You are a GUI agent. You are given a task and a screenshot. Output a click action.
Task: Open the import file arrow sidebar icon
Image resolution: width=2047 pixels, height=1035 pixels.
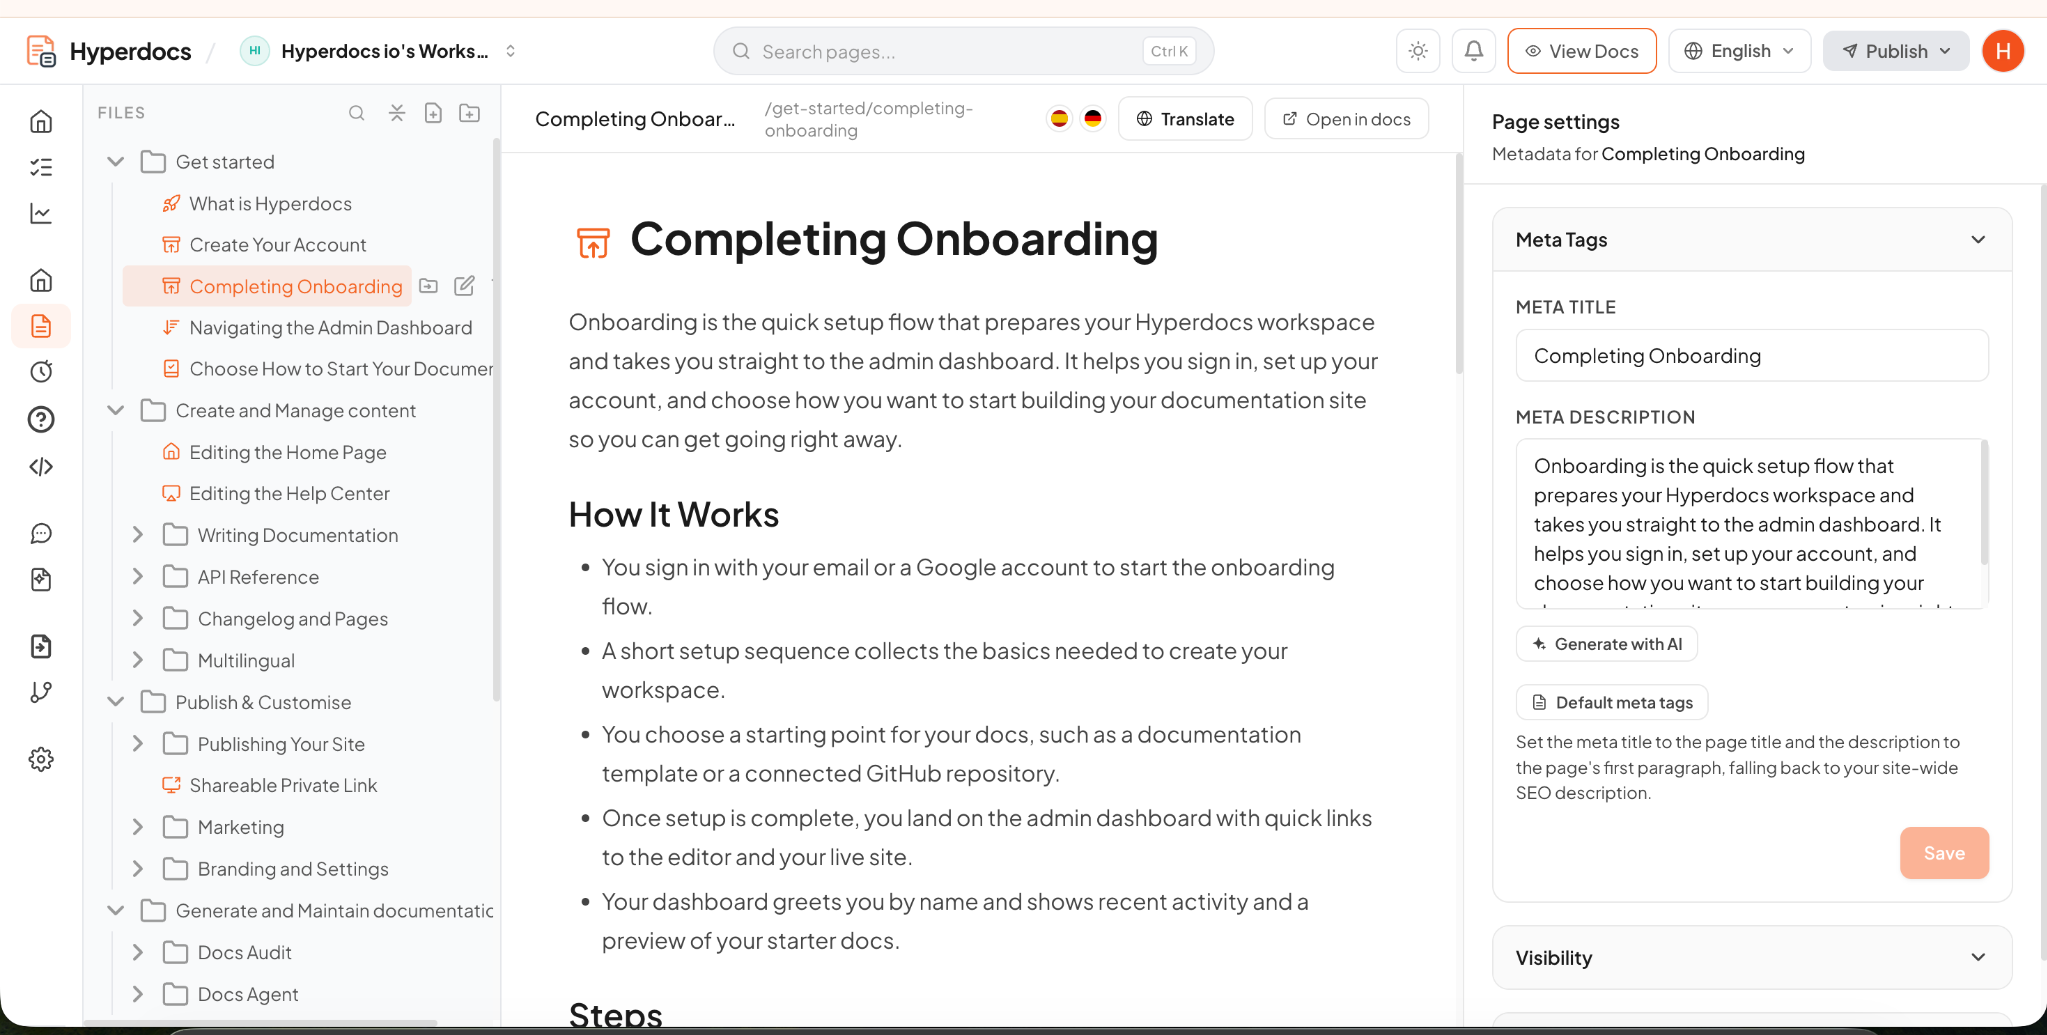pos(41,646)
